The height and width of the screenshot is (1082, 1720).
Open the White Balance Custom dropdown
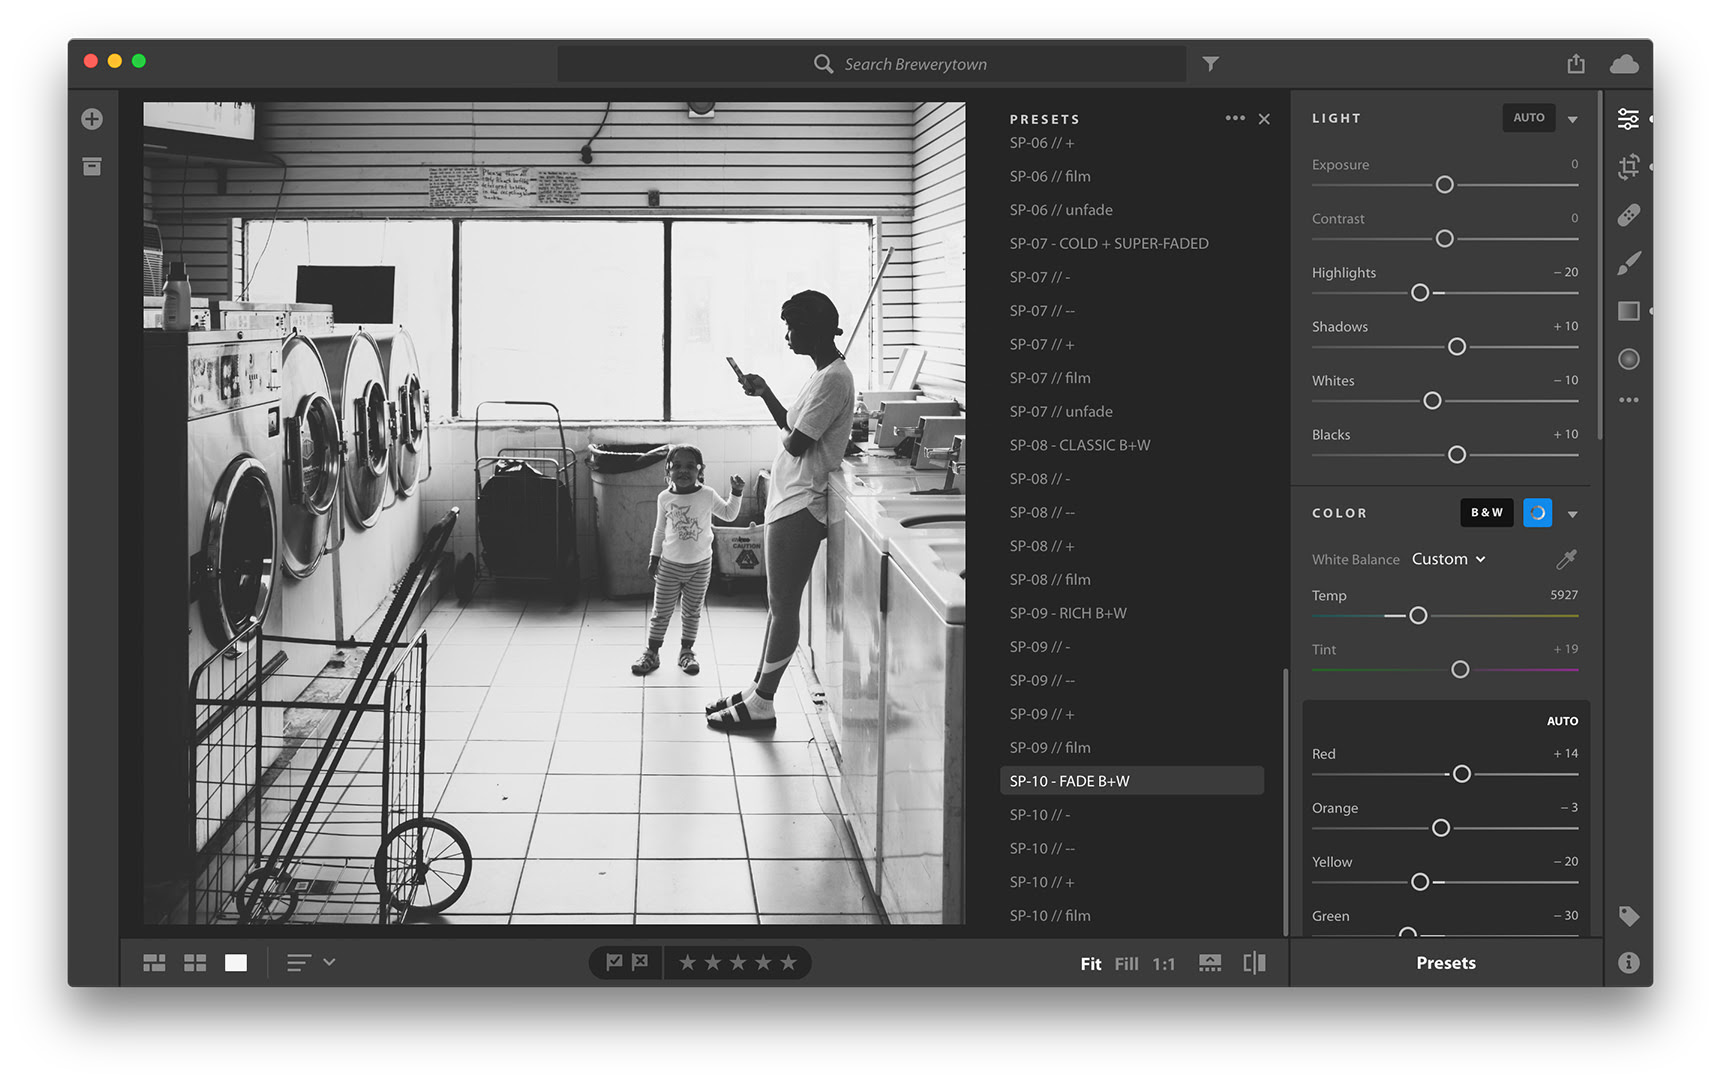(x=1449, y=559)
